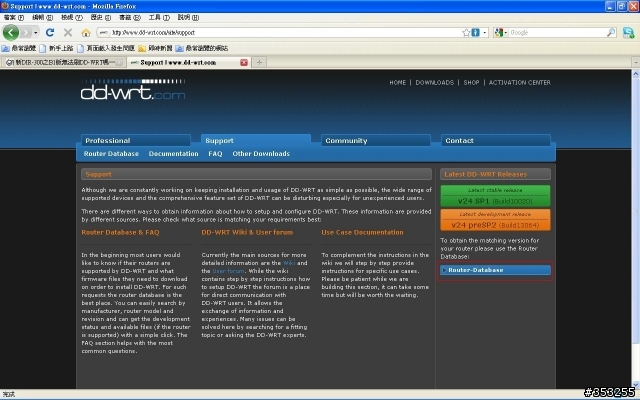This screenshot has width=640, height=400.
Task: Open SHOP link in header
Action: click(471, 82)
